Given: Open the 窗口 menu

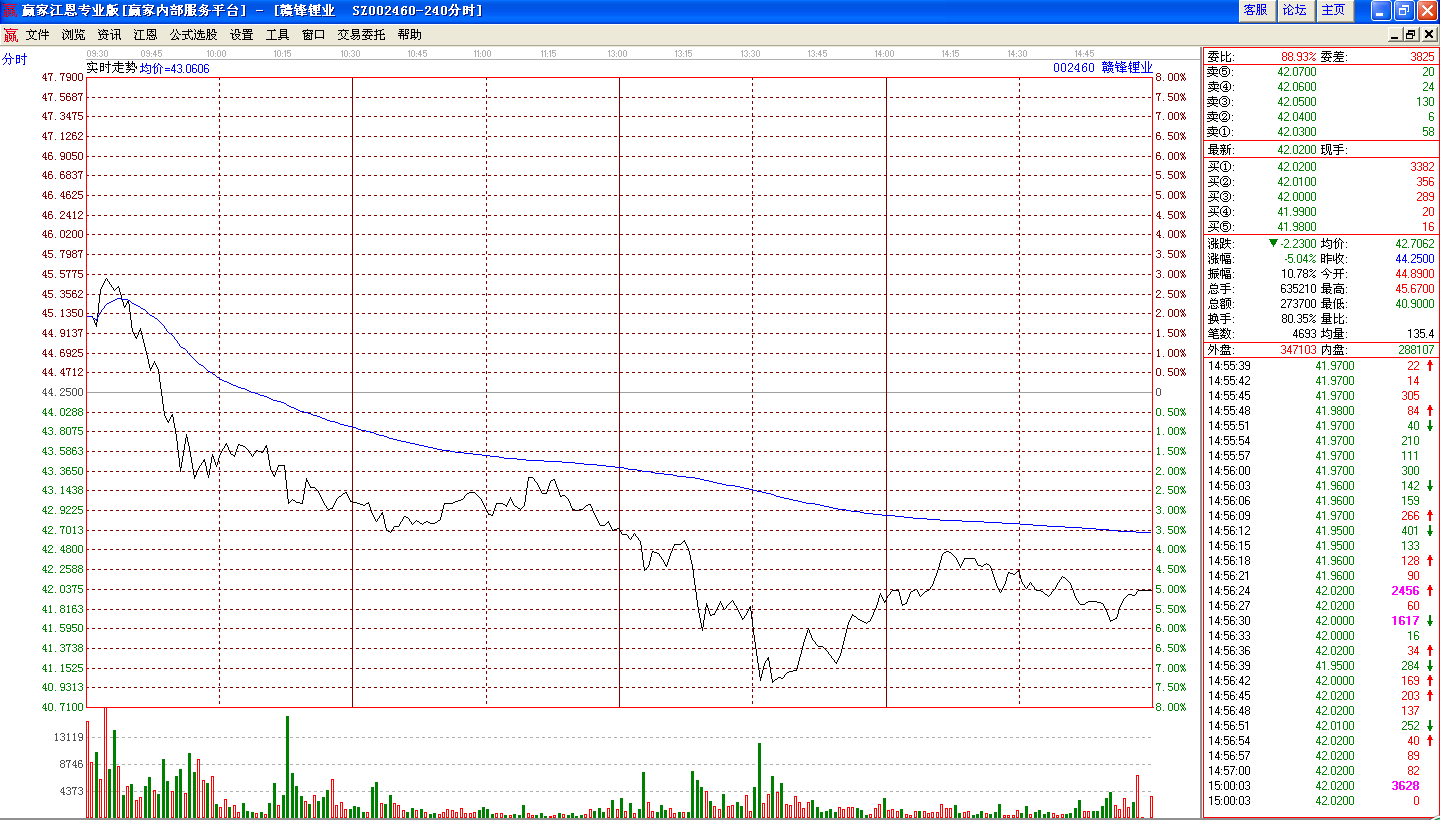Looking at the screenshot, I should coord(314,34).
